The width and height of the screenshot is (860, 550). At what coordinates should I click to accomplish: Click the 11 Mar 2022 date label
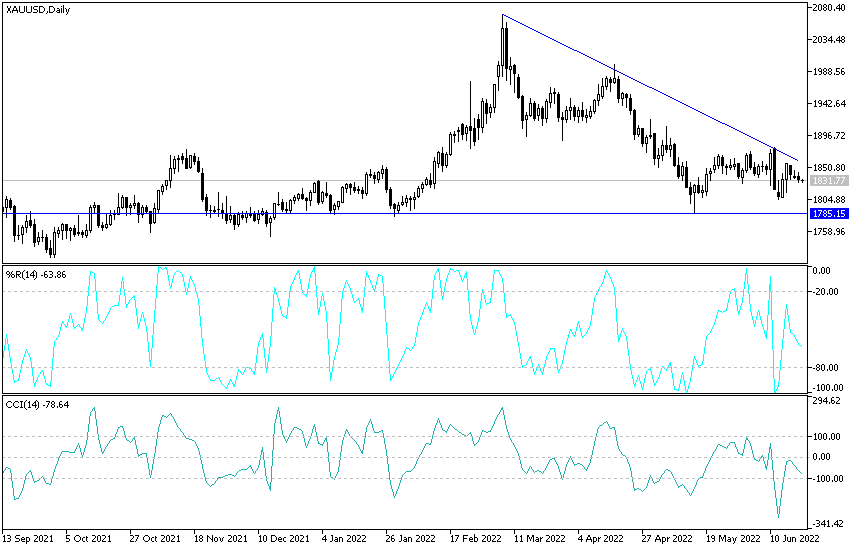(540, 538)
